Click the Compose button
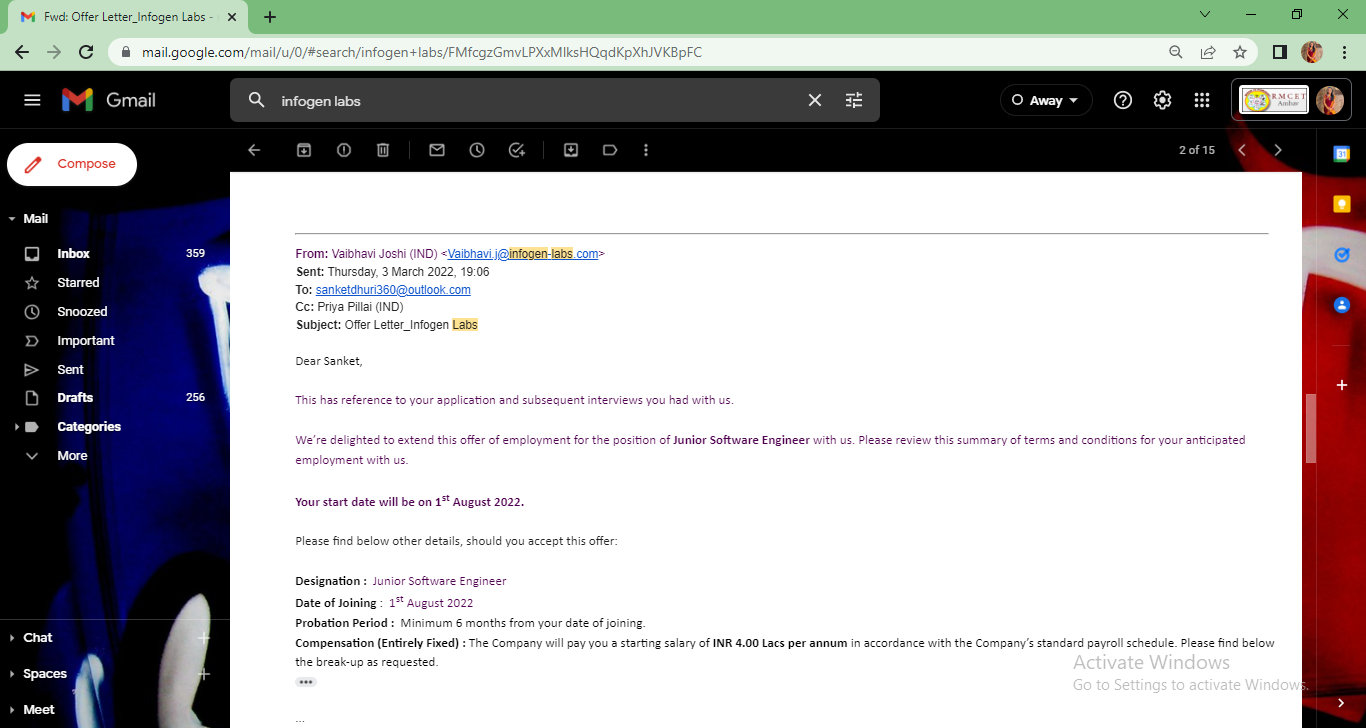Image resolution: width=1366 pixels, height=728 pixels. tap(72, 164)
